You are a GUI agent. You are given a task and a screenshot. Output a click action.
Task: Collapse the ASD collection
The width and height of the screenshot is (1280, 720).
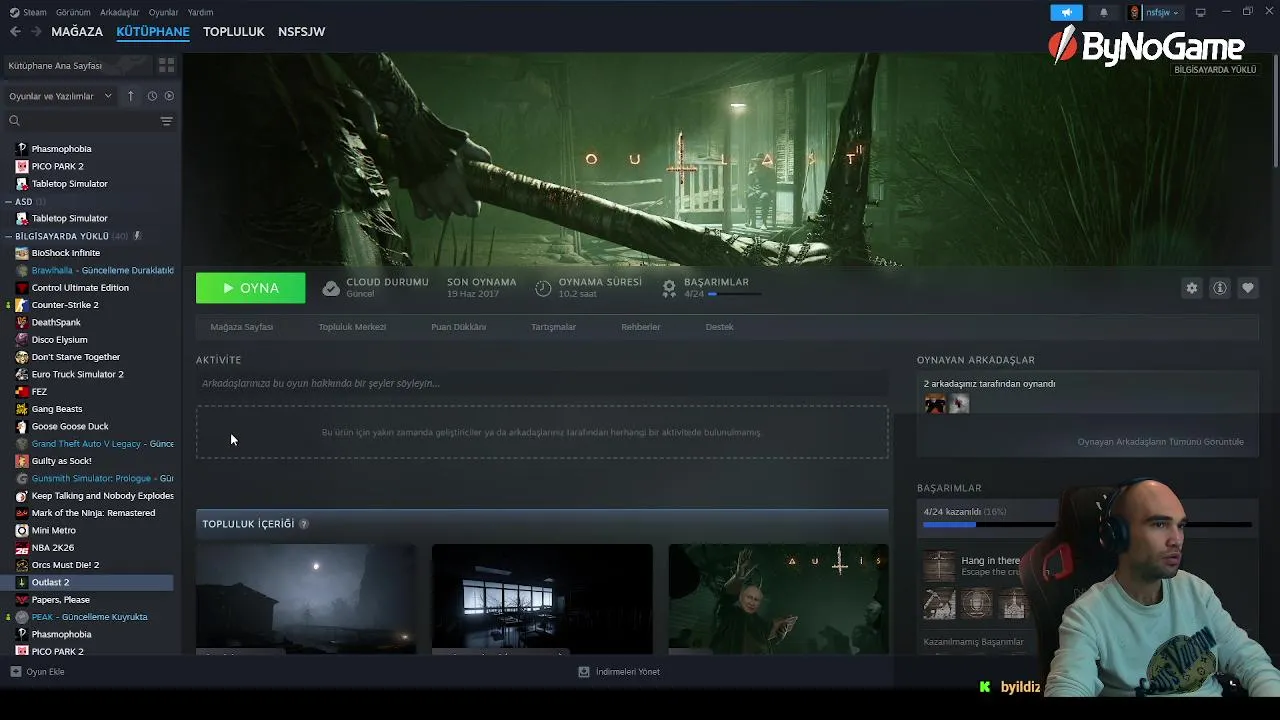pyautogui.click(x=8, y=201)
